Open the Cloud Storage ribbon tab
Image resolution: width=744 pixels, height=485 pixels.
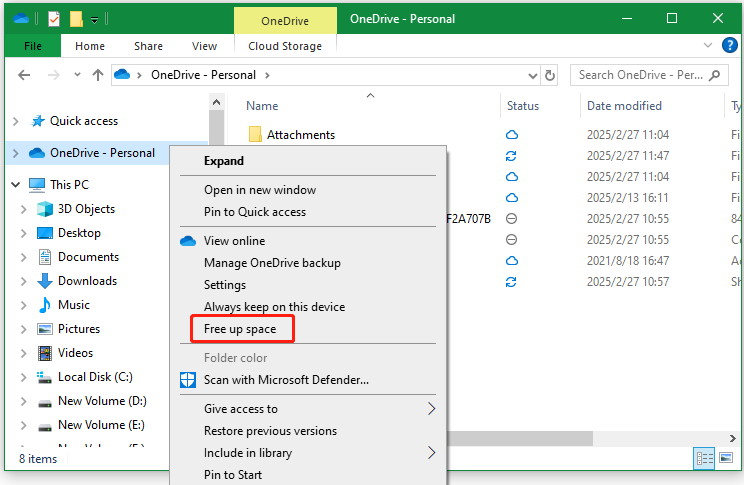285,46
